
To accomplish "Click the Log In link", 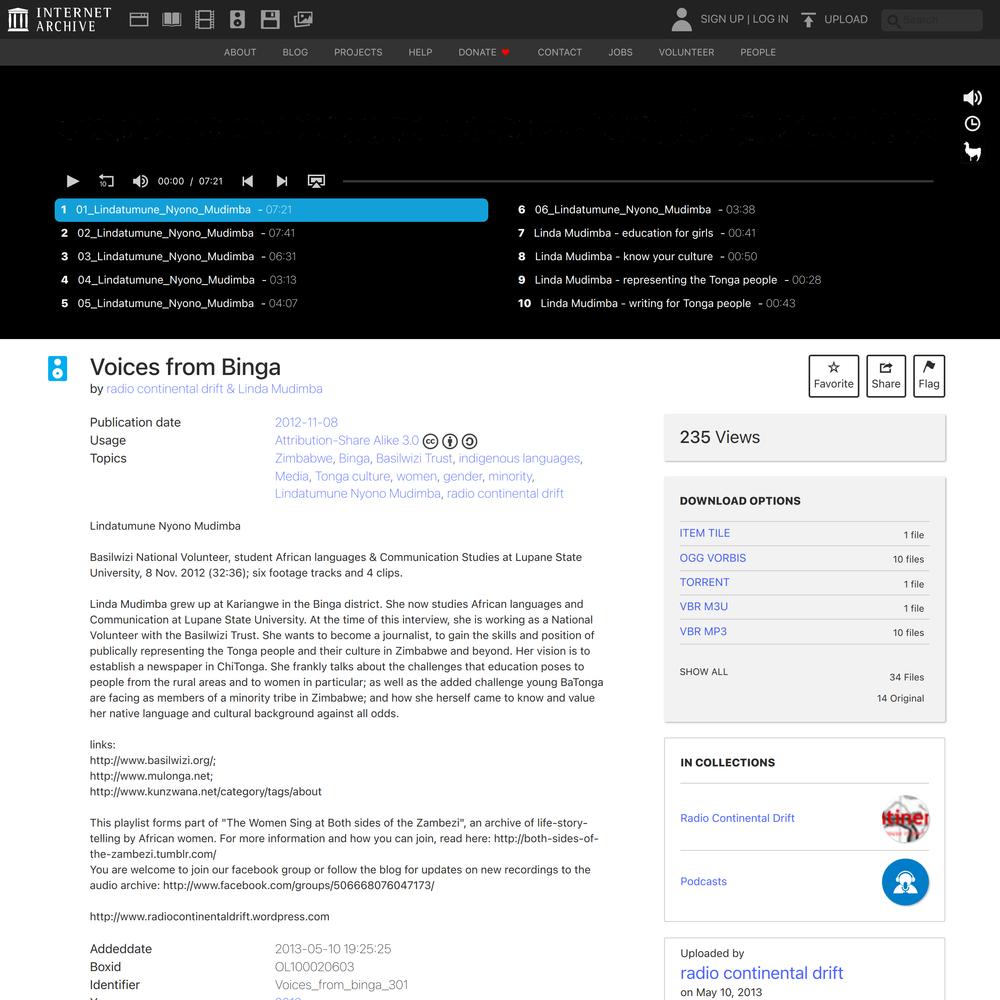I will click(770, 19).
